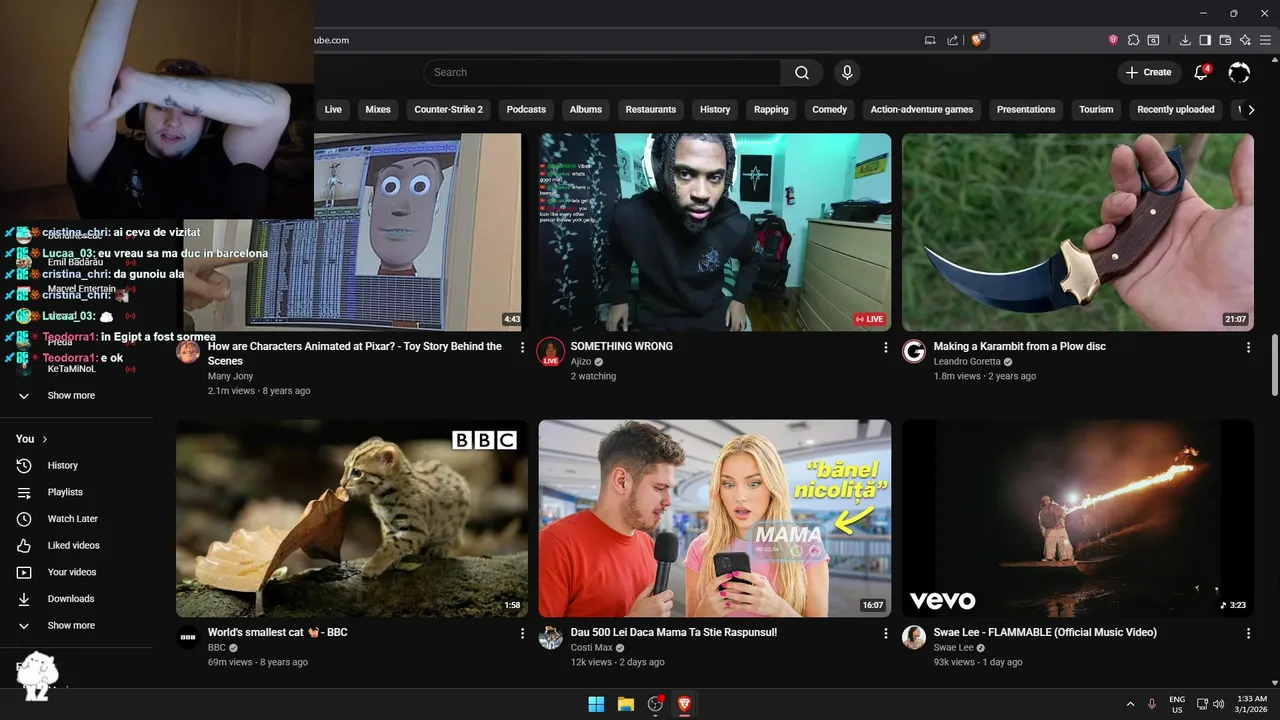The image size is (1280, 720).
Task: Open the Many Jony channel link
Action: tap(230, 376)
